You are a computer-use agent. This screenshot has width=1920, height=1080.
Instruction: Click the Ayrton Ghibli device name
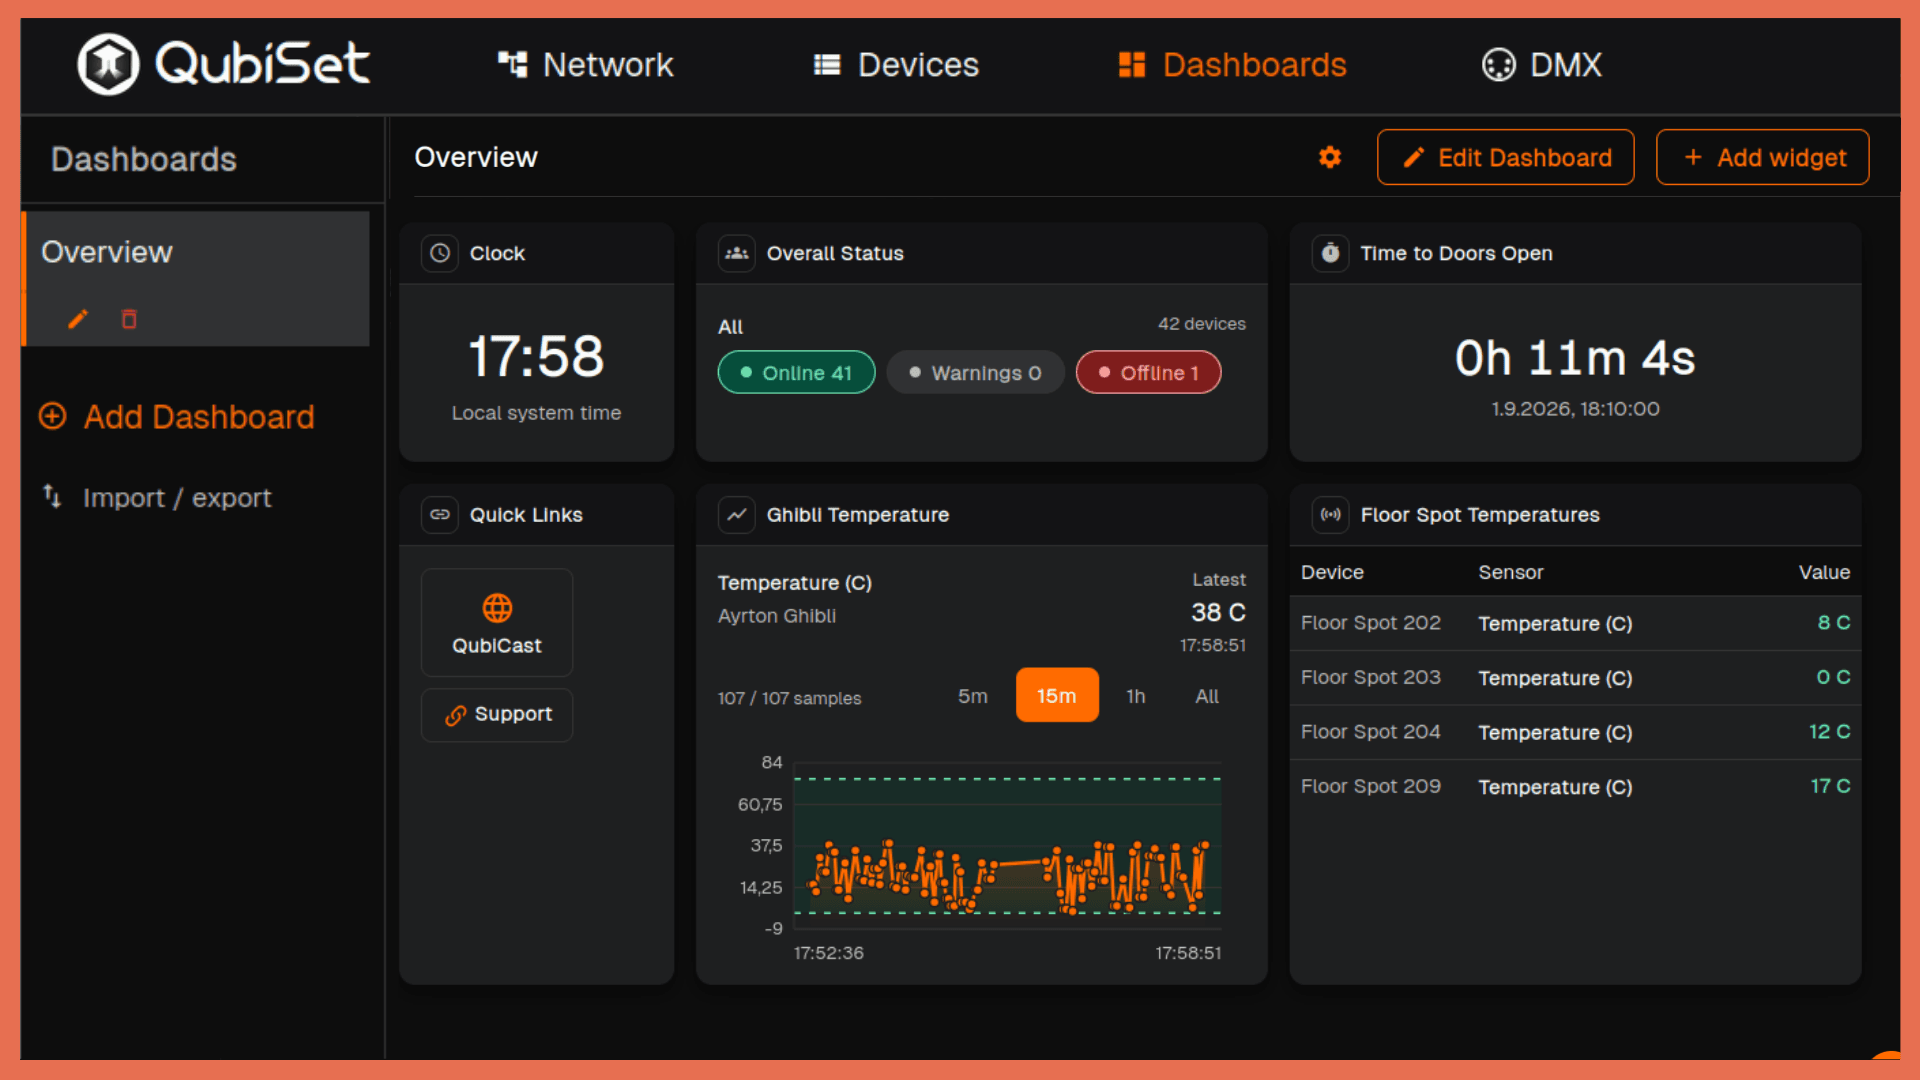pyautogui.click(x=777, y=616)
